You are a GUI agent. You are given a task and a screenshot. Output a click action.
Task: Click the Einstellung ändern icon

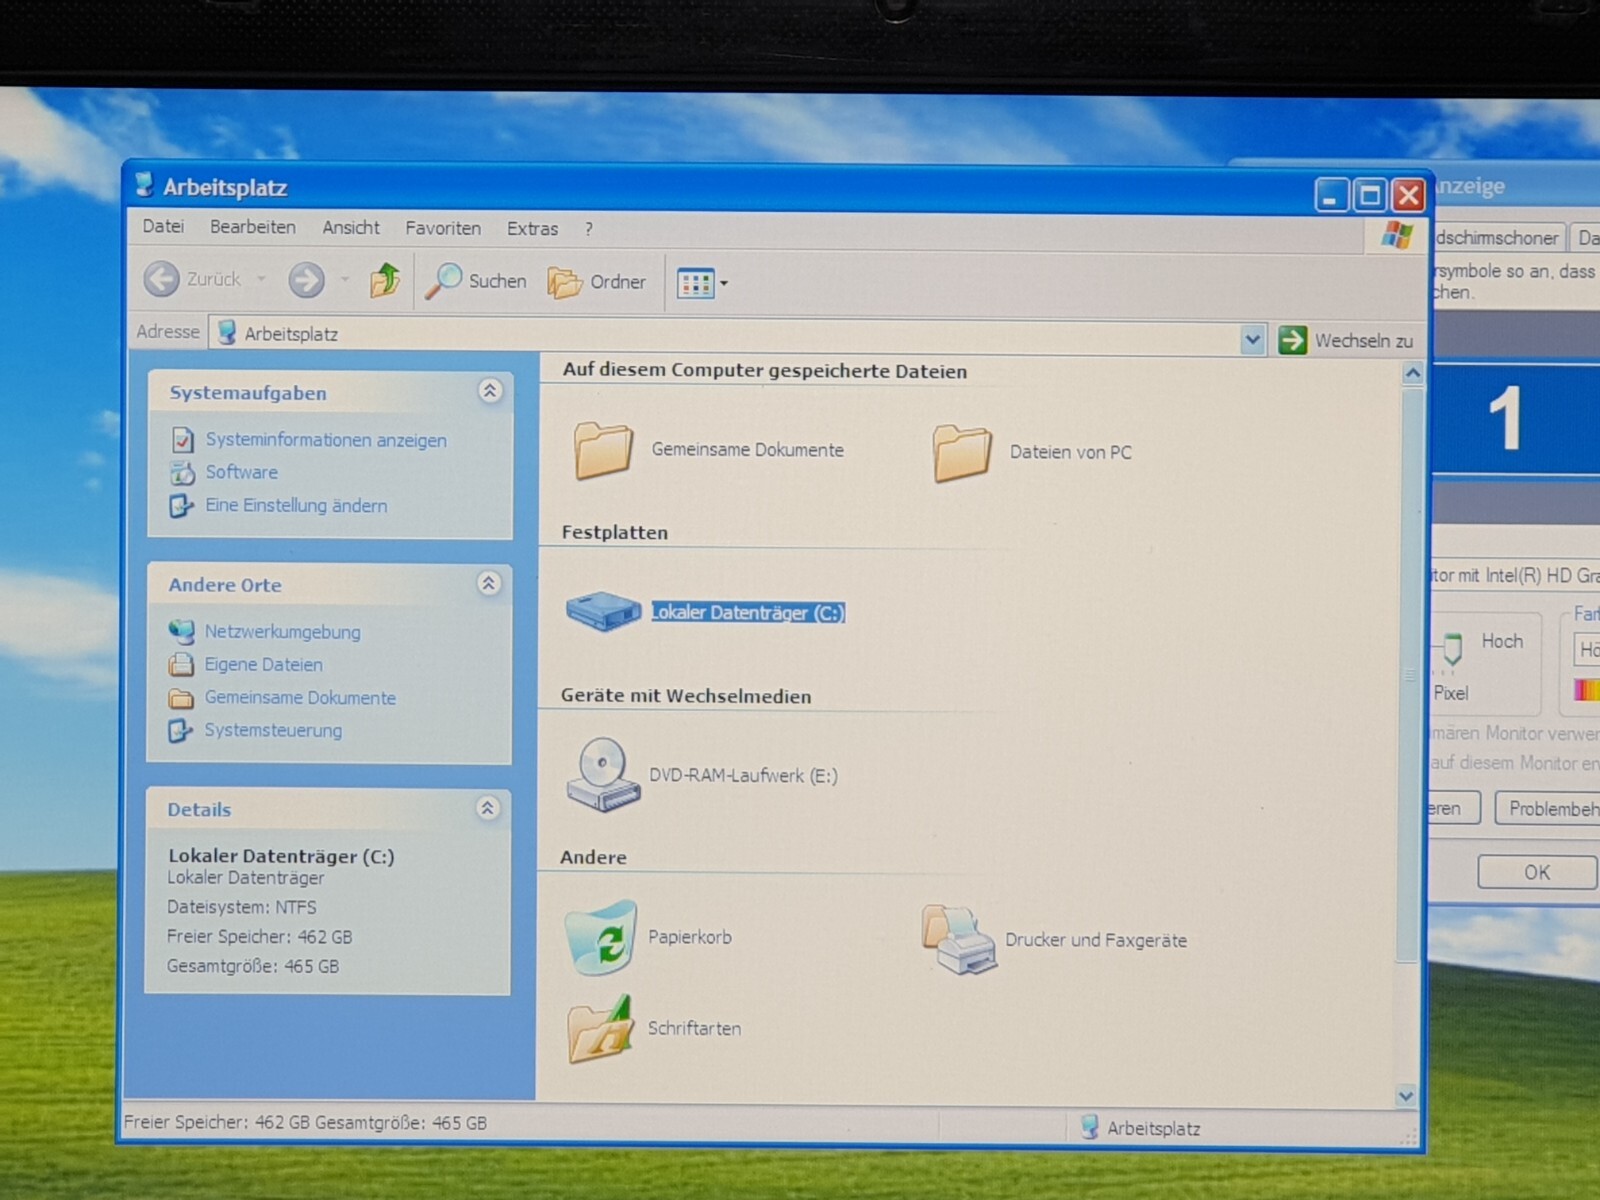pyautogui.click(x=181, y=506)
